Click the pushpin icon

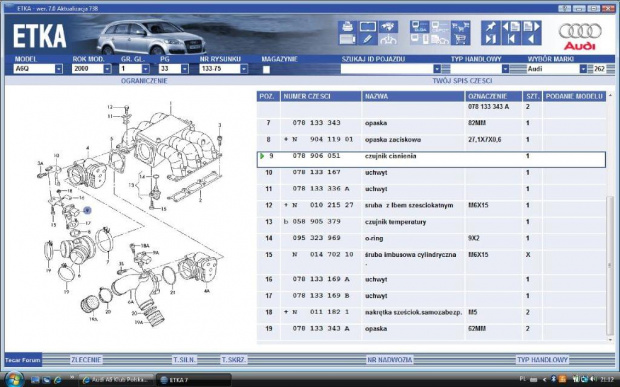point(491,26)
